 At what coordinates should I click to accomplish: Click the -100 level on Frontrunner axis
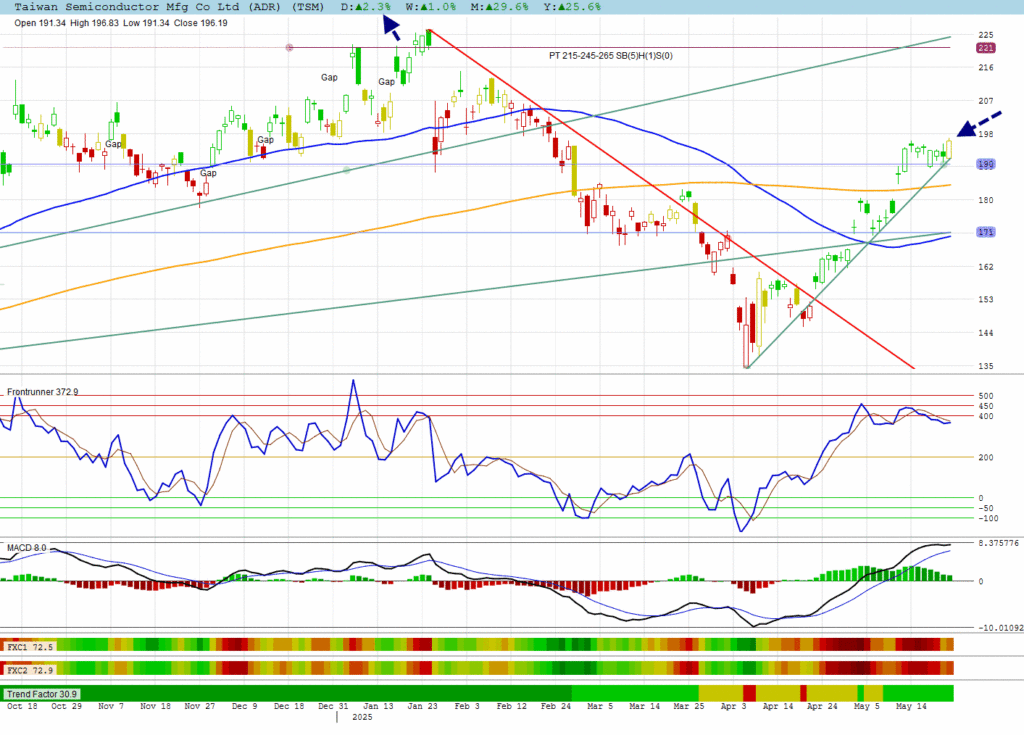988,519
